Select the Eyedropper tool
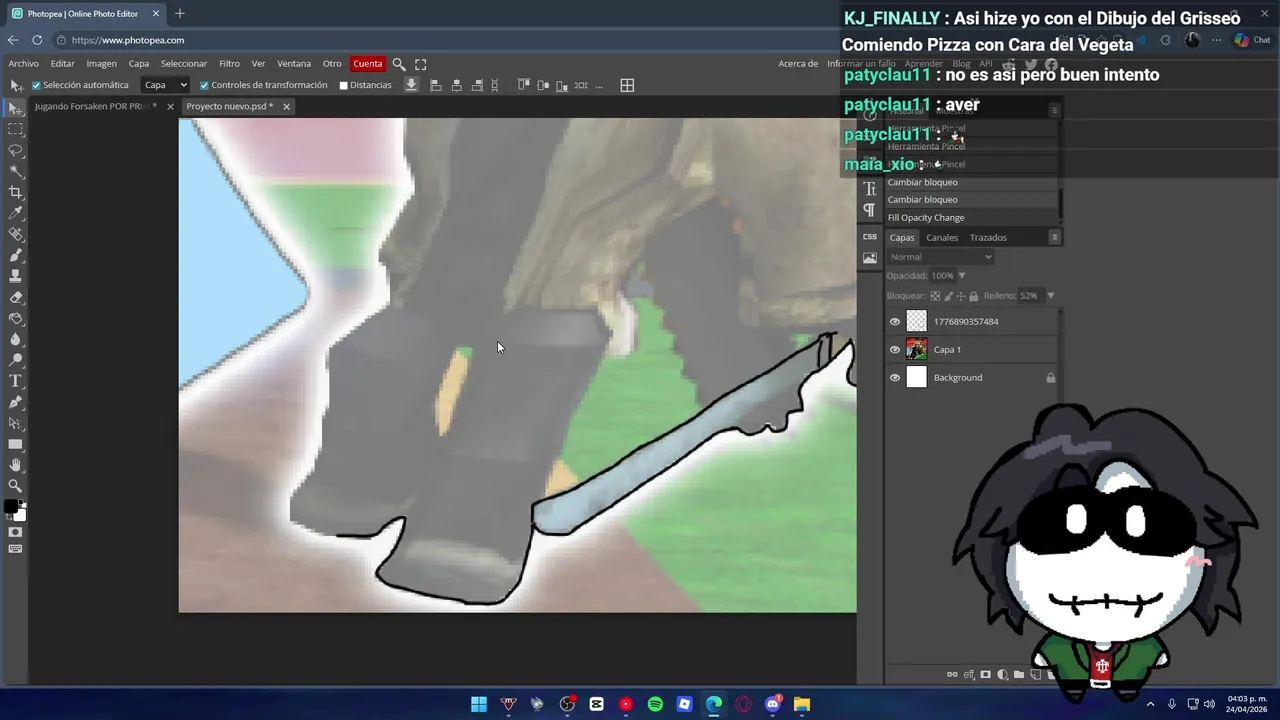Viewport: 1280px width, 720px height. click(x=15, y=213)
